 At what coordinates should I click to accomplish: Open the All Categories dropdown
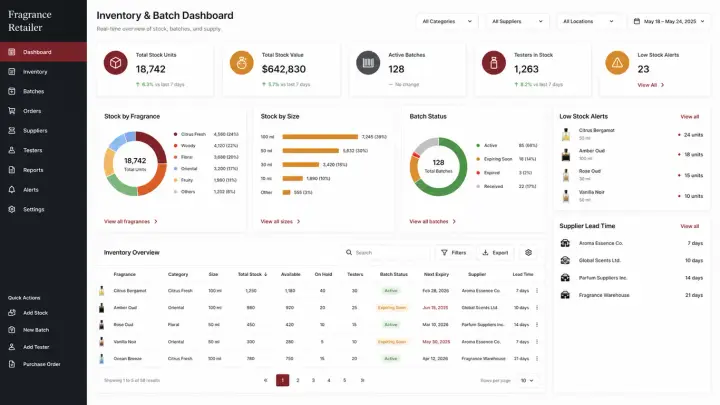click(x=447, y=22)
